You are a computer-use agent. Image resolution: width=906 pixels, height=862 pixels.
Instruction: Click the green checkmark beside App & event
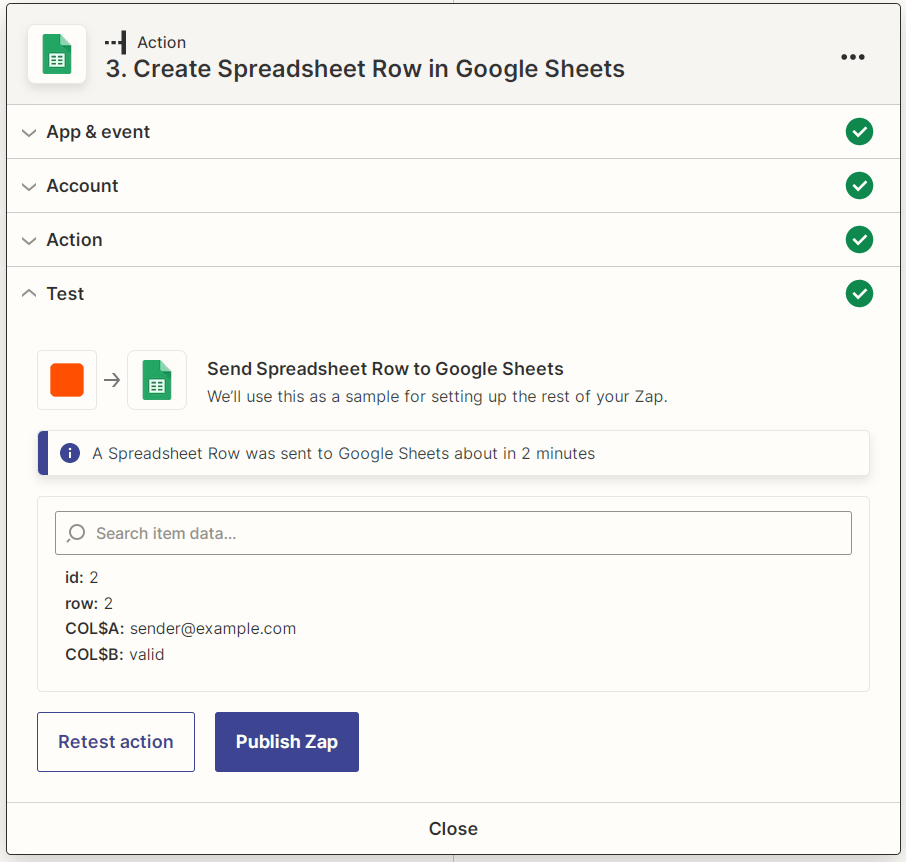[x=859, y=131]
